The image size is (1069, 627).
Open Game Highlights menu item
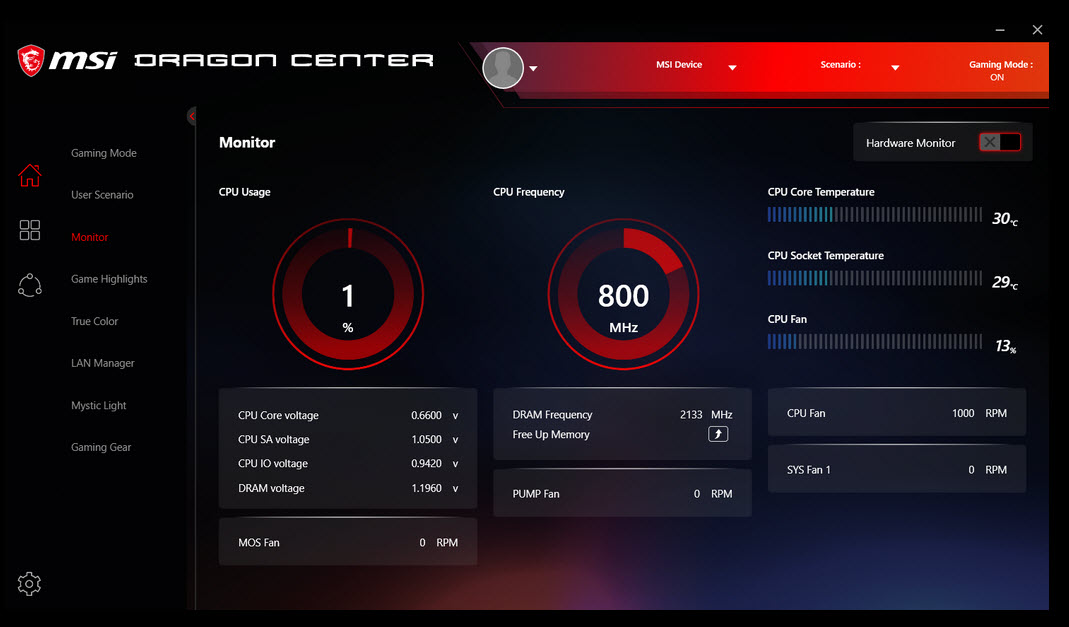pyautogui.click(x=109, y=279)
